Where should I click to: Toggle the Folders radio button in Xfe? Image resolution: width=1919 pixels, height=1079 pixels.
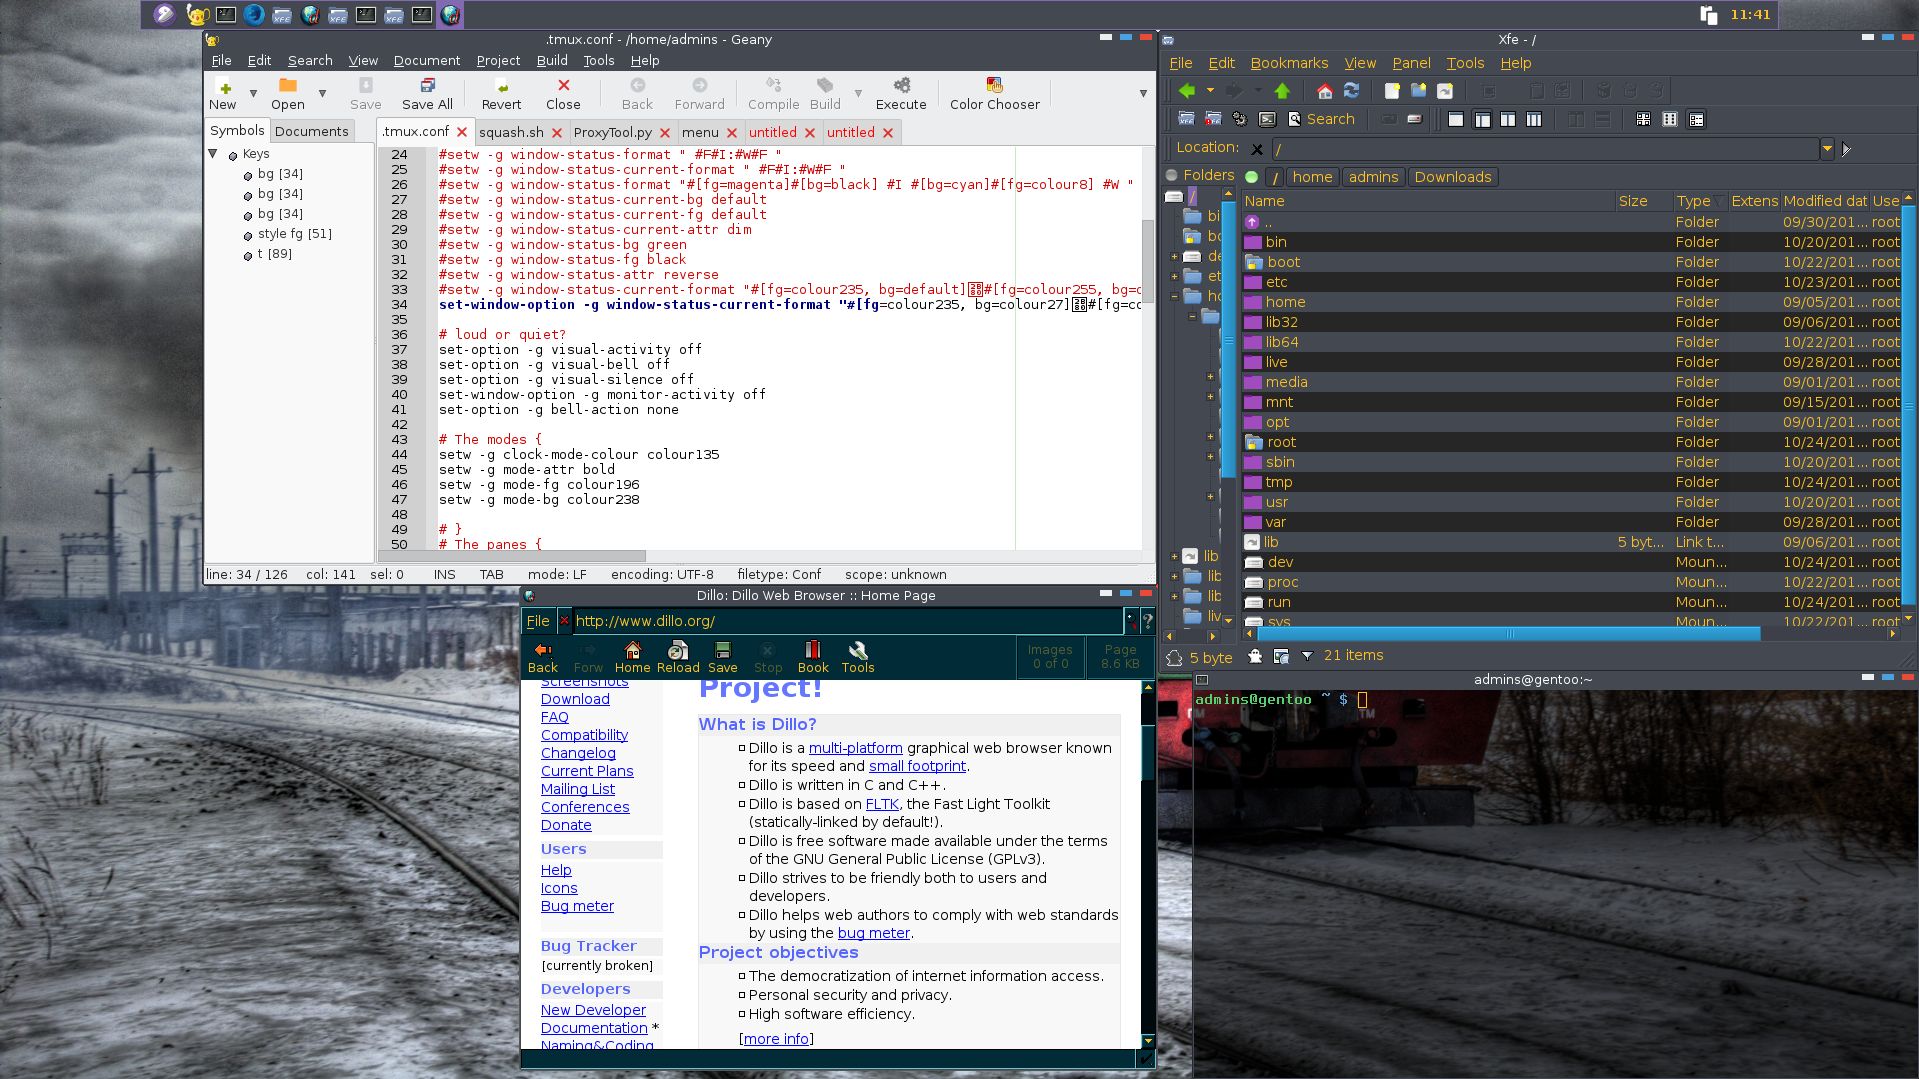point(1172,175)
